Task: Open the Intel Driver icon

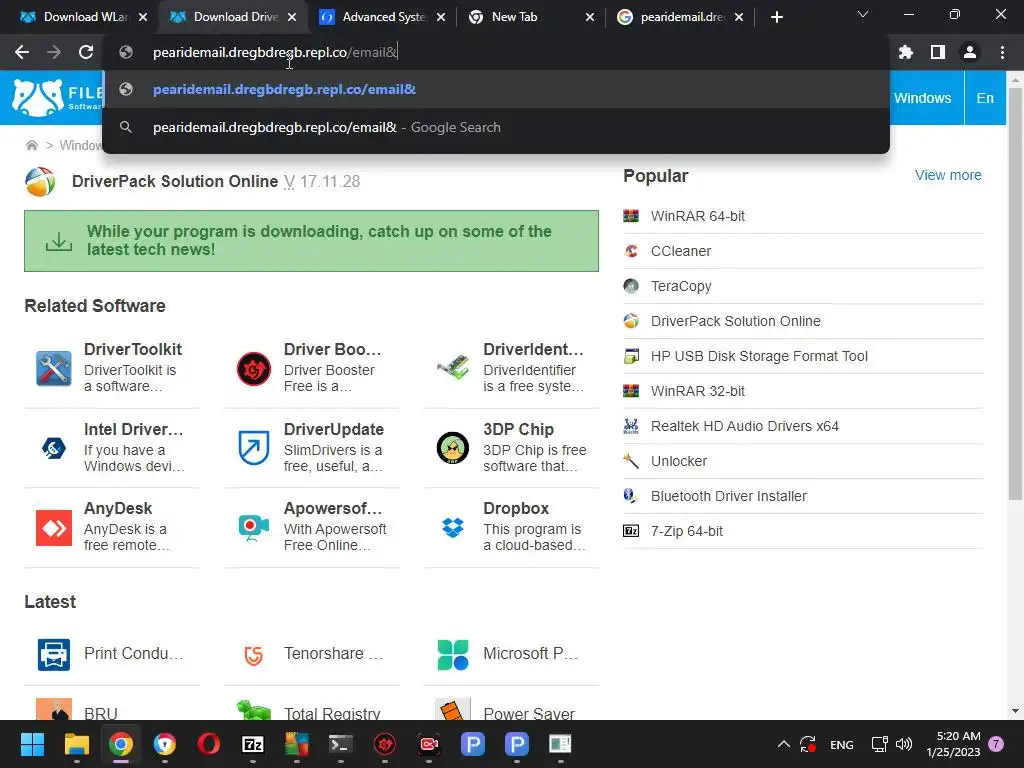Action: [x=54, y=448]
